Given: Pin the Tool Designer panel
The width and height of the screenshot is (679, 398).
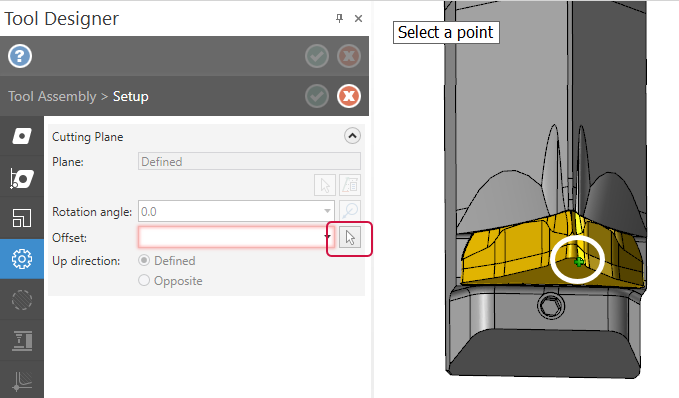Looking at the screenshot, I should (339, 18).
